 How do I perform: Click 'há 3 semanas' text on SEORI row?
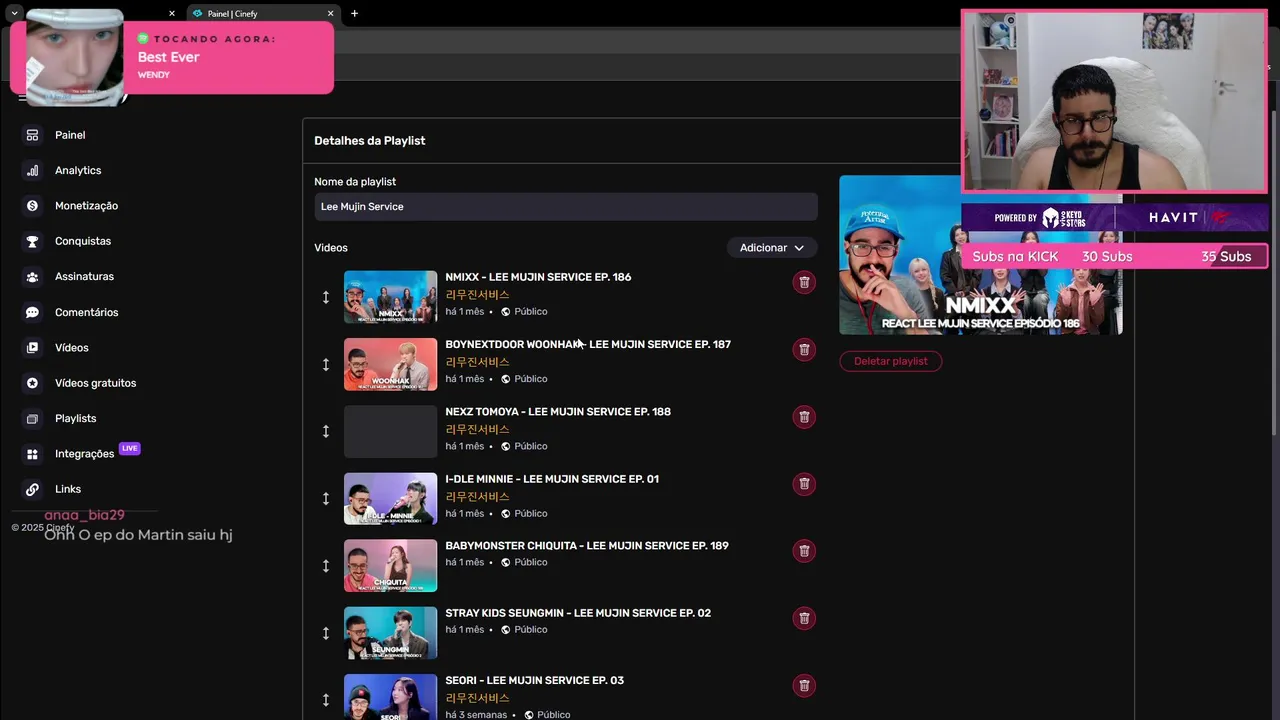[x=476, y=715]
